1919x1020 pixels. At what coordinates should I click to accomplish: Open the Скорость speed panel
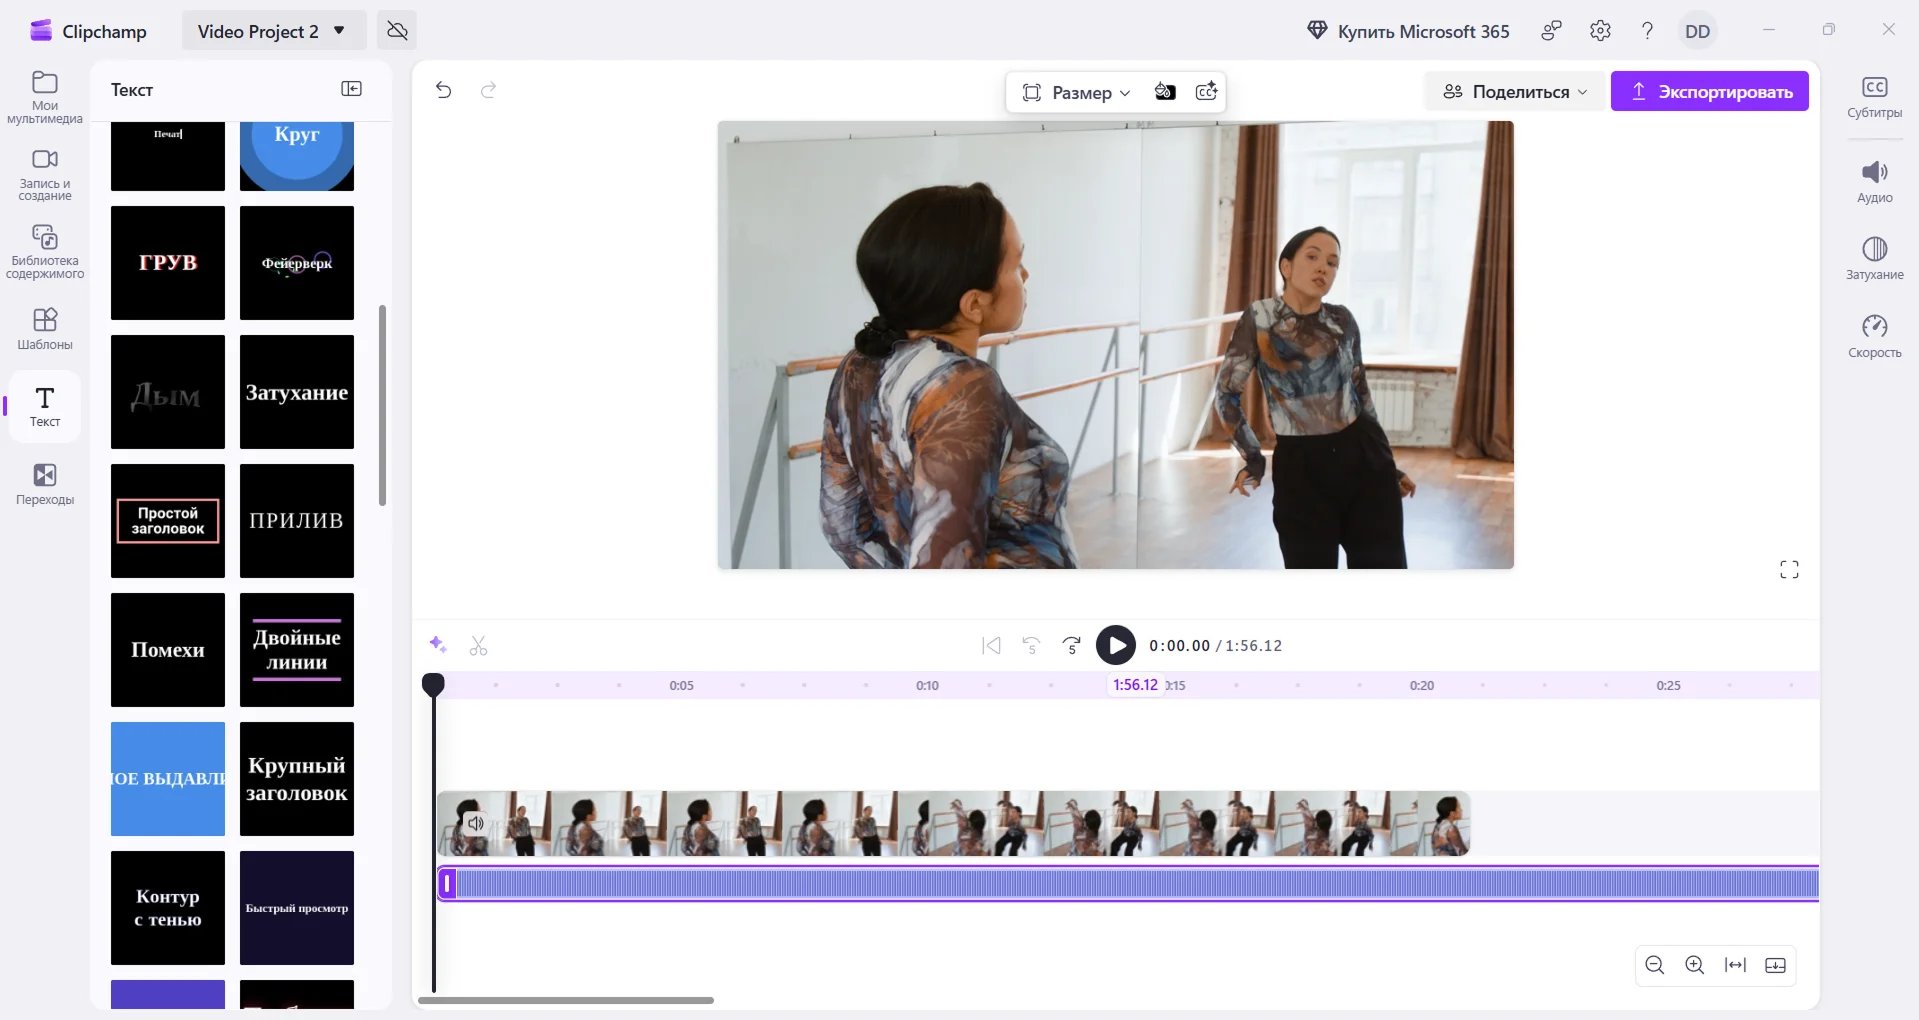click(x=1874, y=337)
